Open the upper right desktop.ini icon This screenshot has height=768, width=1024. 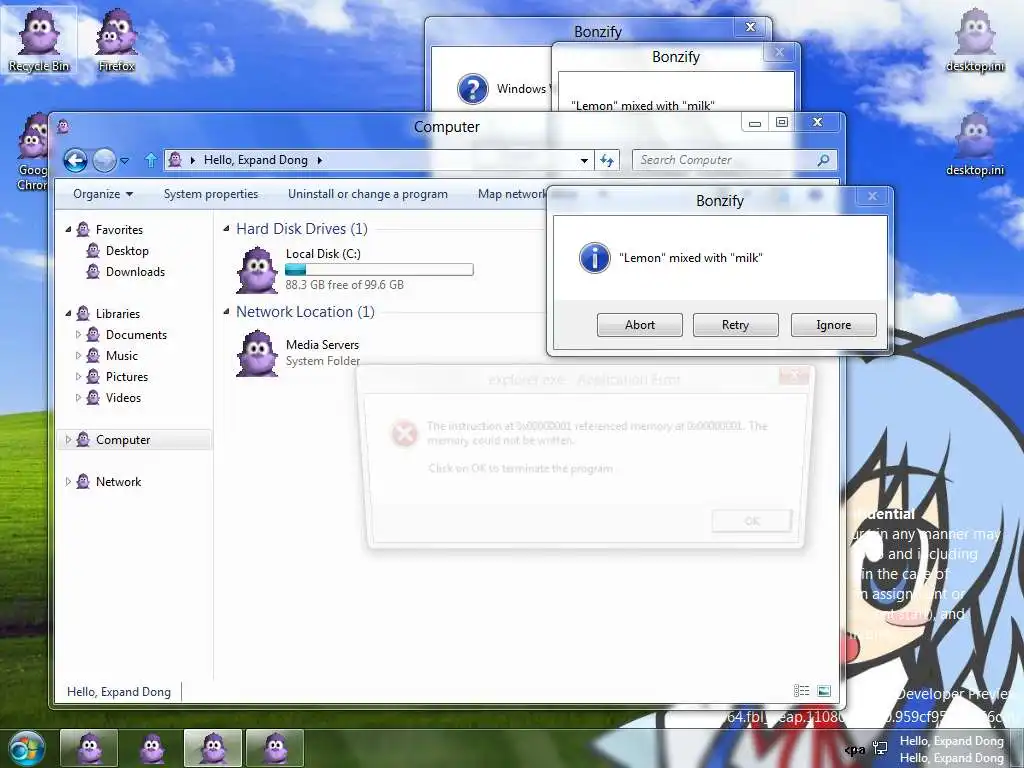pos(975,40)
